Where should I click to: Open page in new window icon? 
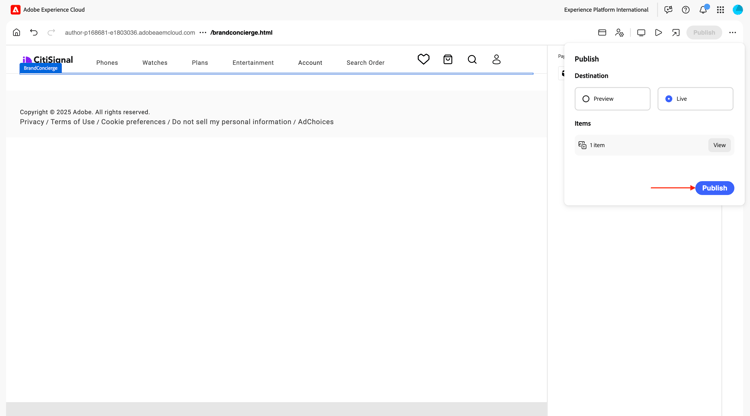[675, 33]
